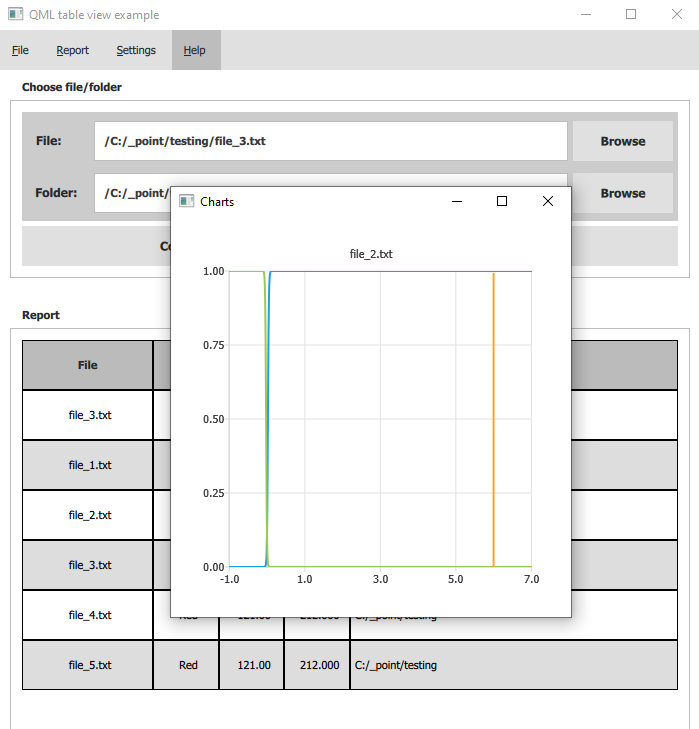
Task: Click the Charts window title icon
Action: pos(186,201)
